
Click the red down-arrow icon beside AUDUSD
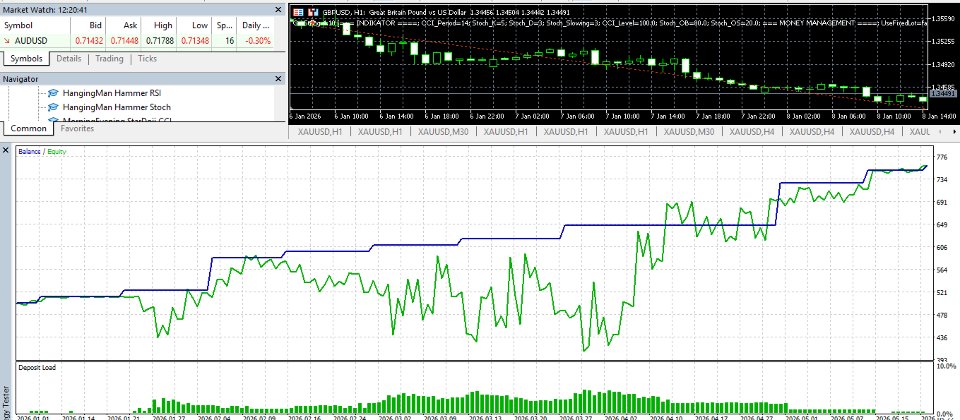tap(7, 40)
